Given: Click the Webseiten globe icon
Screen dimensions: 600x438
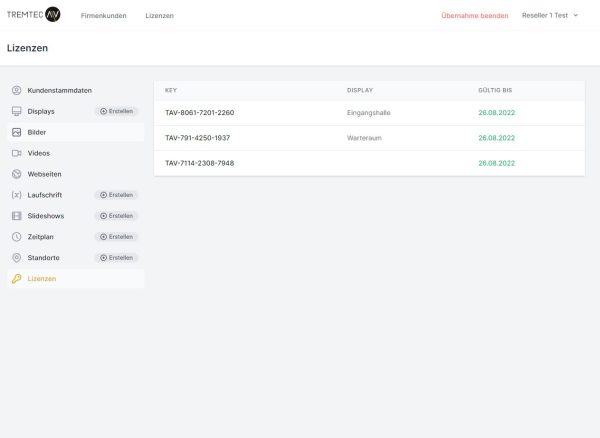Looking at the screenshot, I should [x=16, y=174].
